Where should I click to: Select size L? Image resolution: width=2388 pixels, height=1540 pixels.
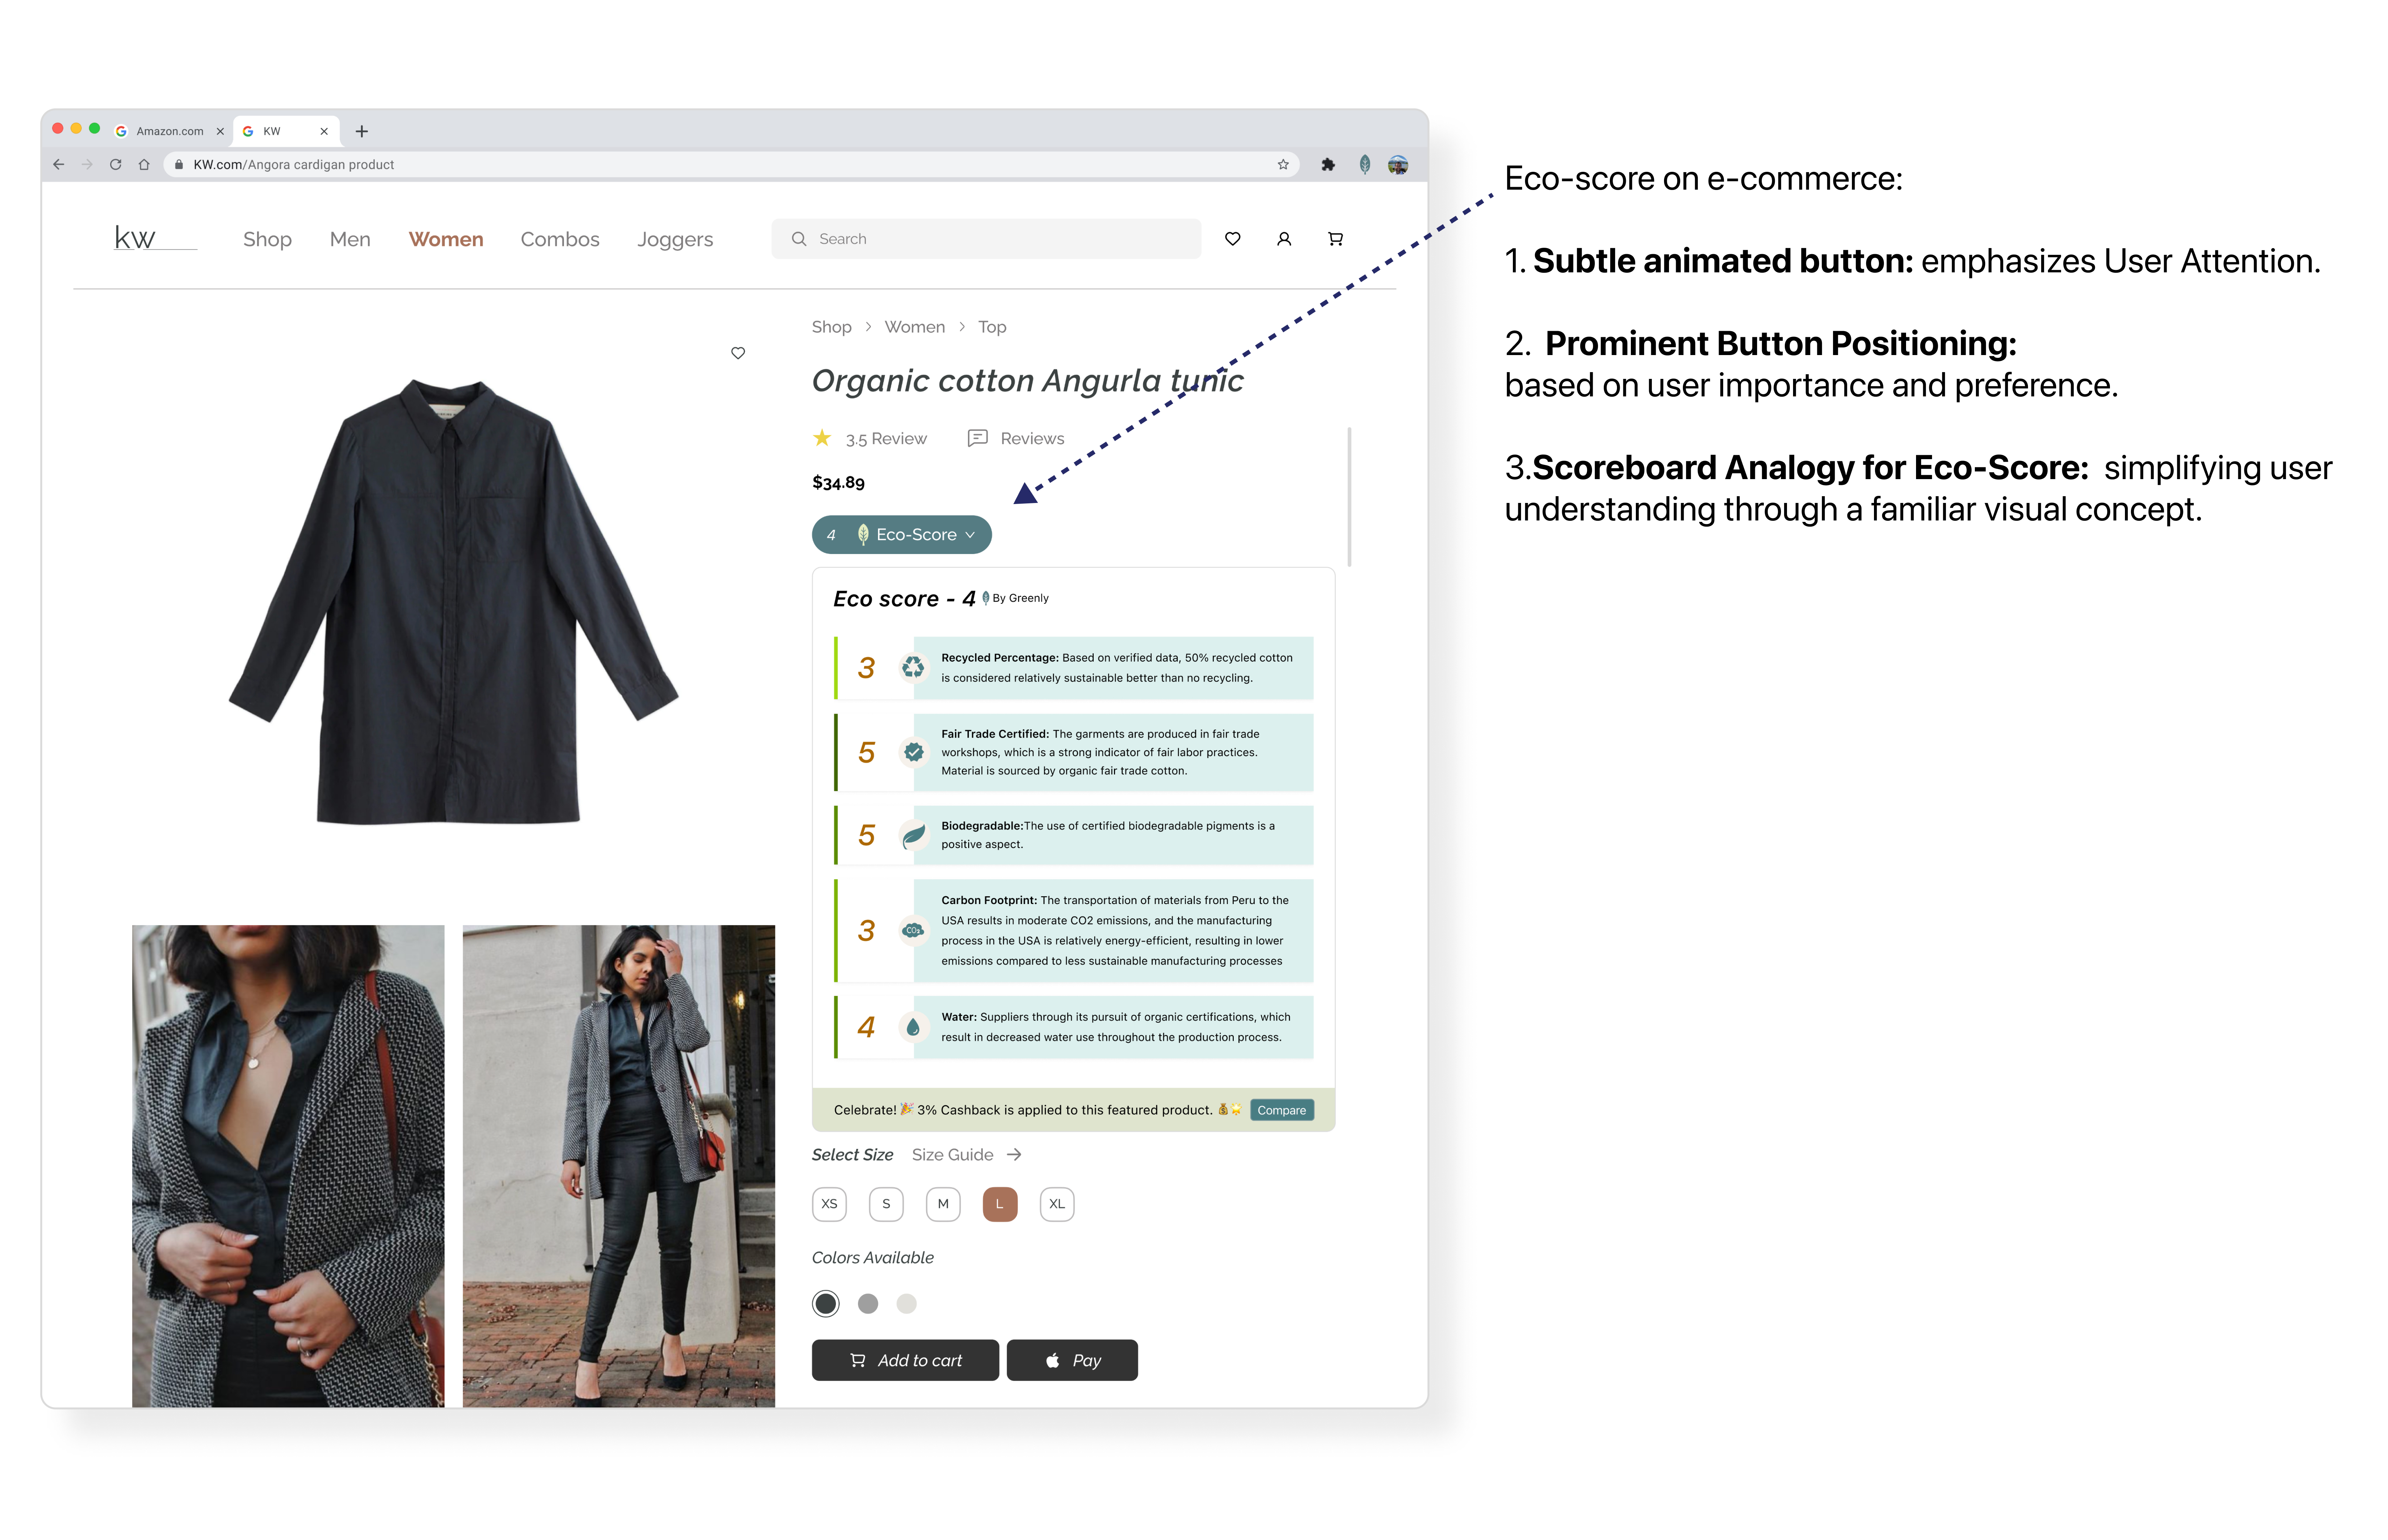click(1000, 1204)
